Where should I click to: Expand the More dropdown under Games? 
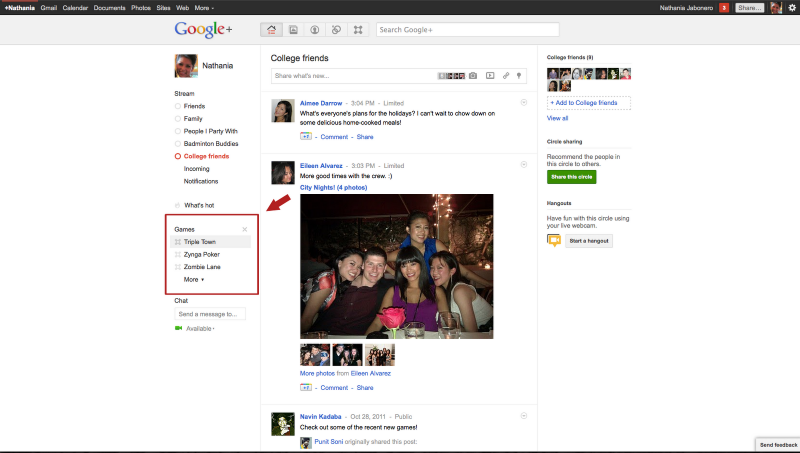[x=194, y=280]
